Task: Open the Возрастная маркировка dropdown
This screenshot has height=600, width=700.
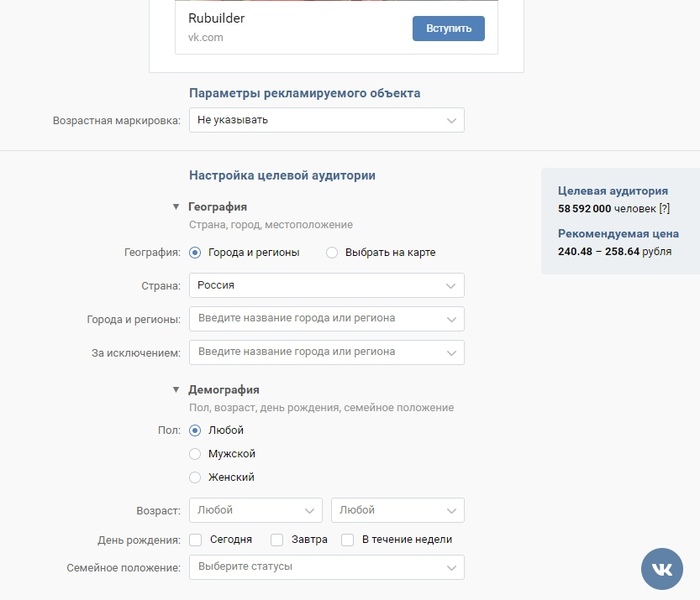Action: coord(326,120)
